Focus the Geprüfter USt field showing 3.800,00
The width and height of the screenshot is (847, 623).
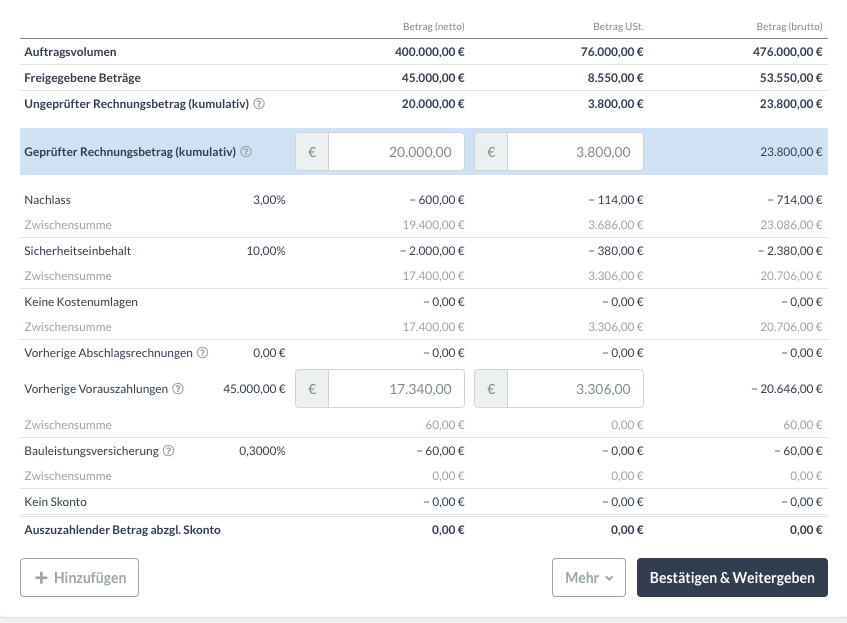point(575,152)
